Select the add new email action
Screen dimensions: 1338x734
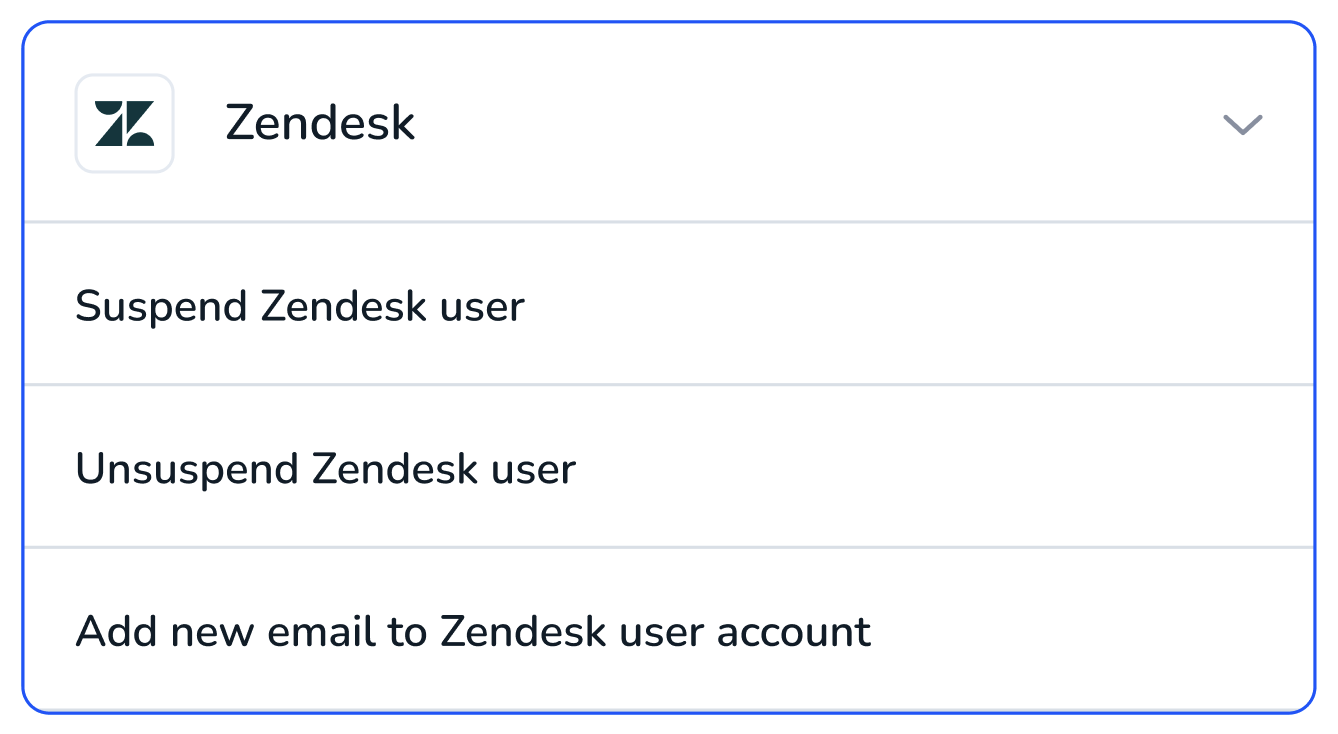point(668,630)
